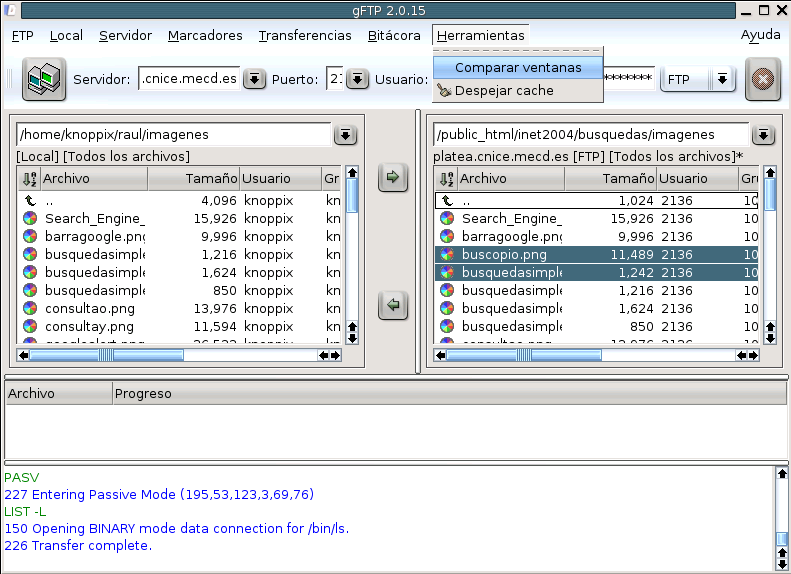Sort local files by Tamaño column

tap(194, 179)
